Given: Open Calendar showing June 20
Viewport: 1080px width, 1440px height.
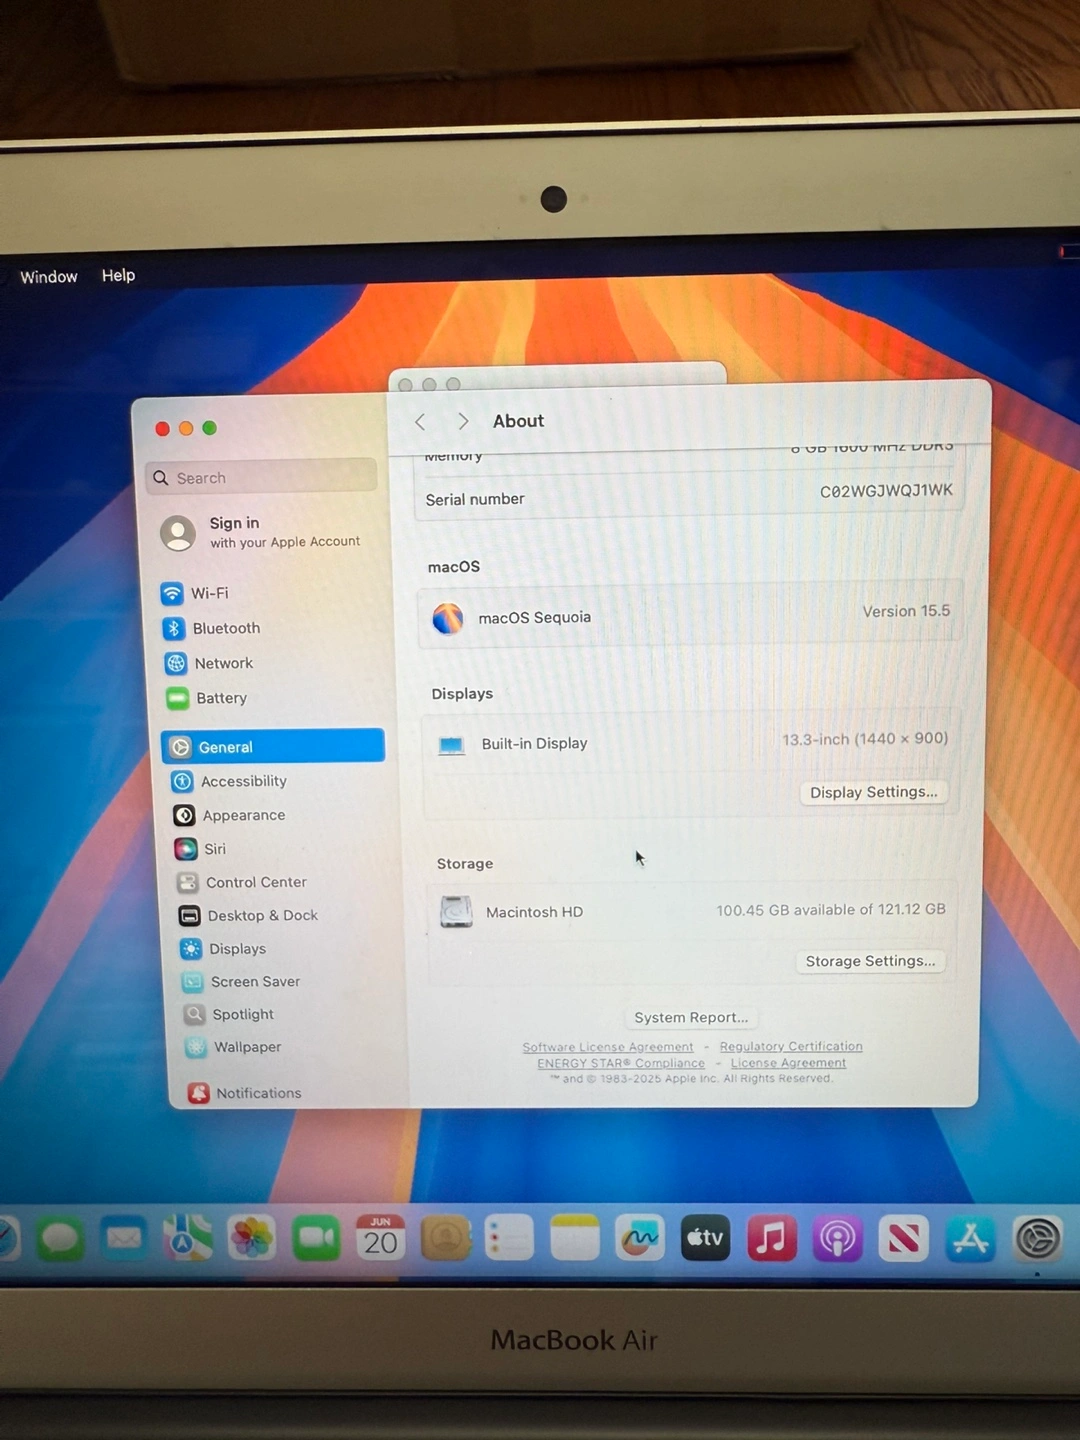Looking at the screenshot, I should (381, 1238).
